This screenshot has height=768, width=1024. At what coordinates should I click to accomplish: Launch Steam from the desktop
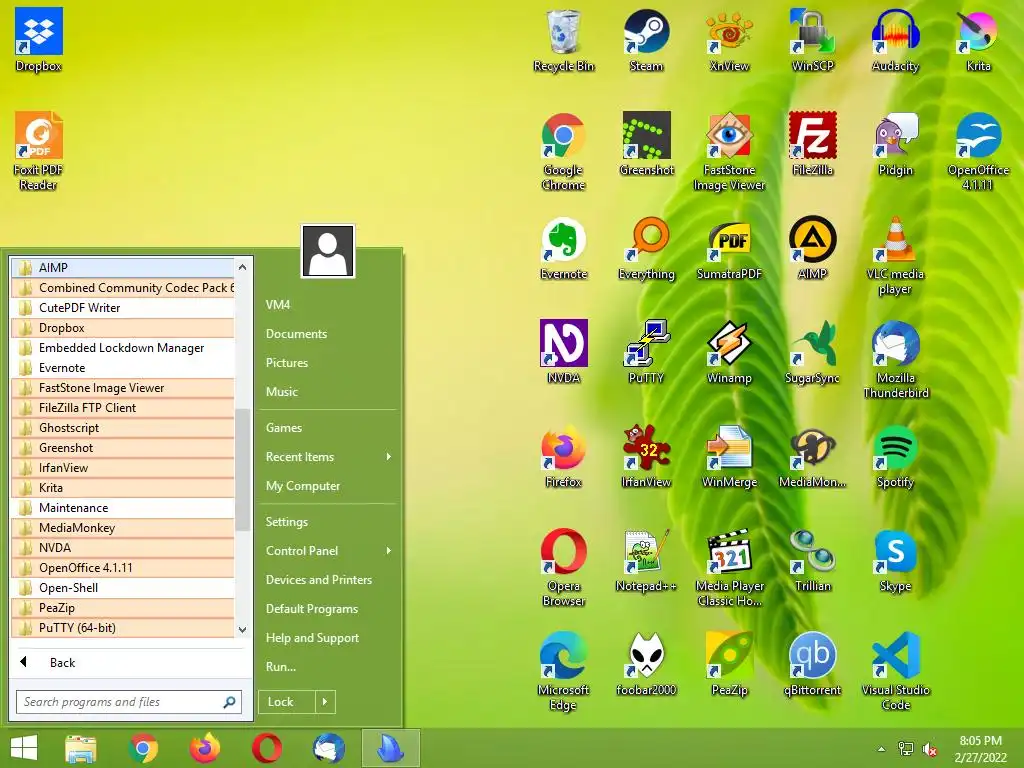coord(647,40)
